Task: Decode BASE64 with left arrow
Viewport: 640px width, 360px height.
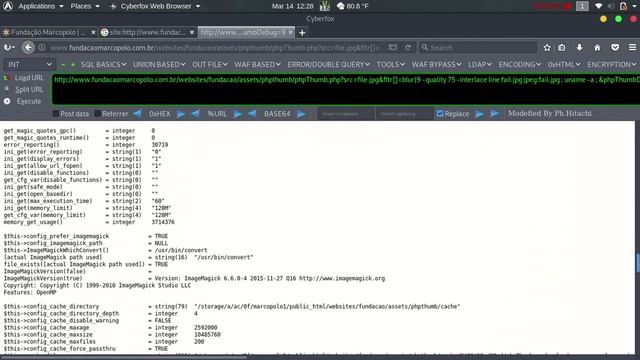Action: click(x=252, y=114)
